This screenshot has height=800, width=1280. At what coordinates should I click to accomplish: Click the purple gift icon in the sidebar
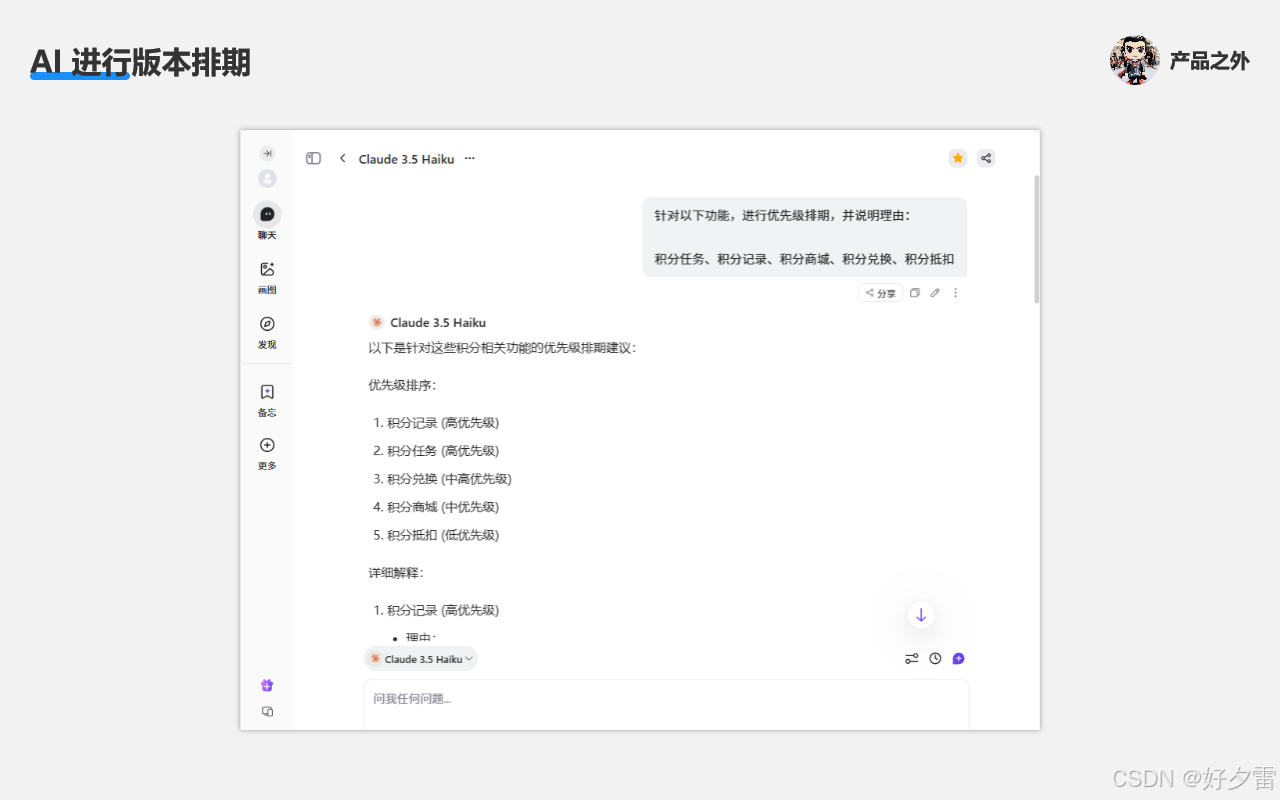(267, 685)
